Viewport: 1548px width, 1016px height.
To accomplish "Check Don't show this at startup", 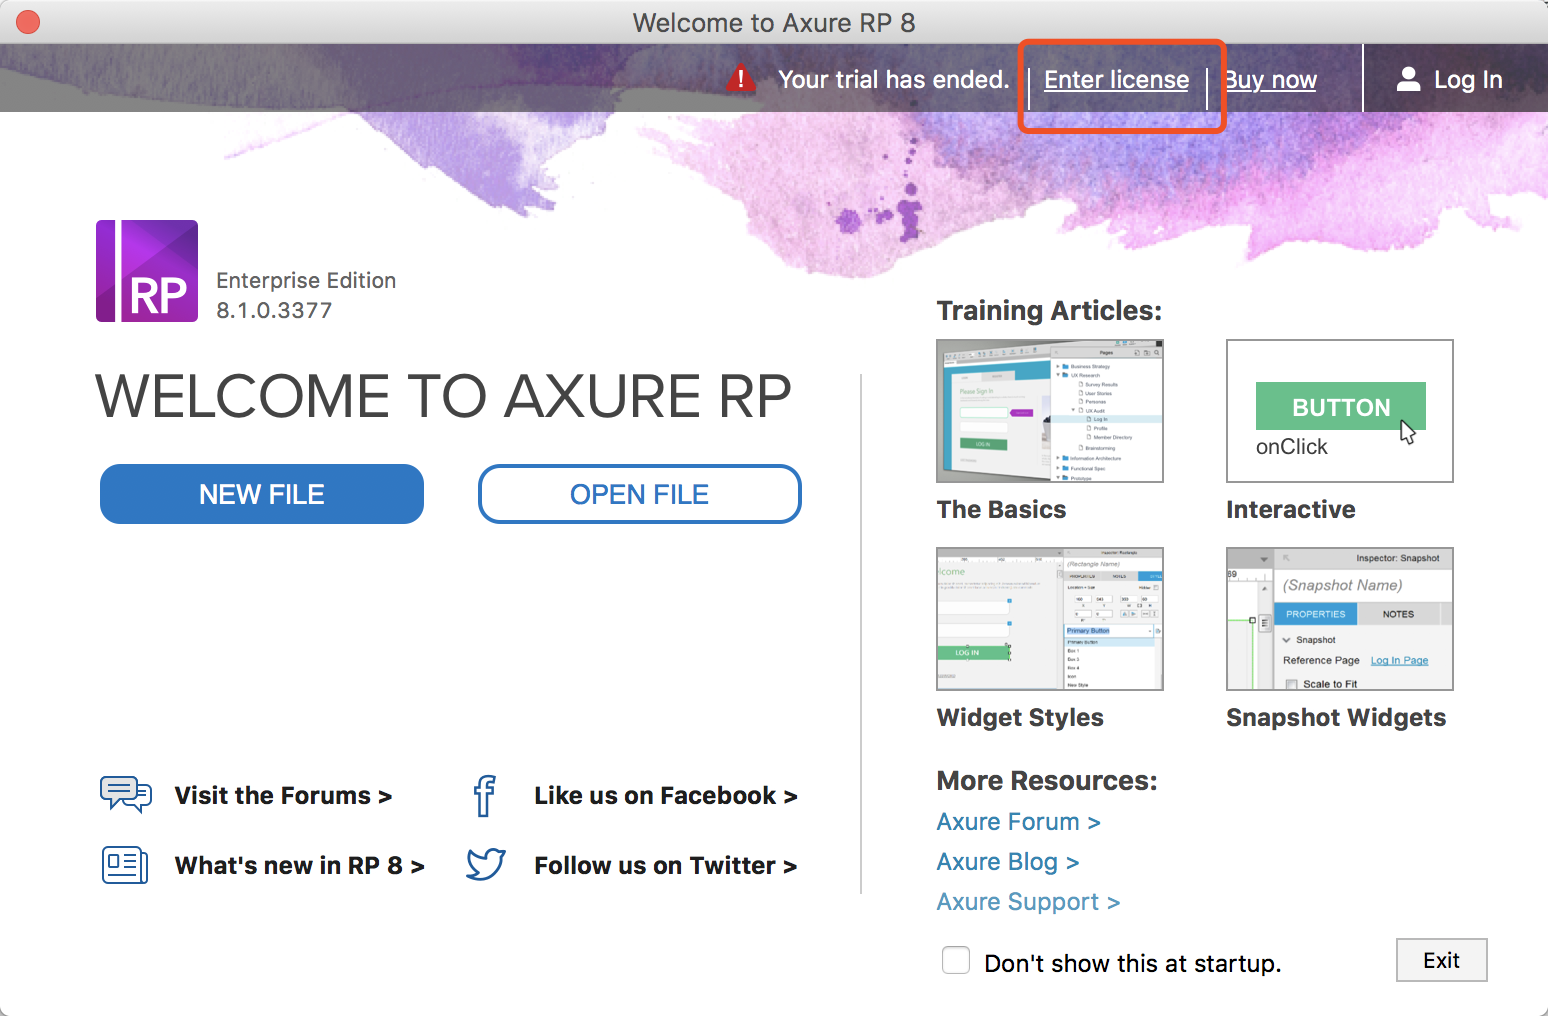I will coord(956,960).
